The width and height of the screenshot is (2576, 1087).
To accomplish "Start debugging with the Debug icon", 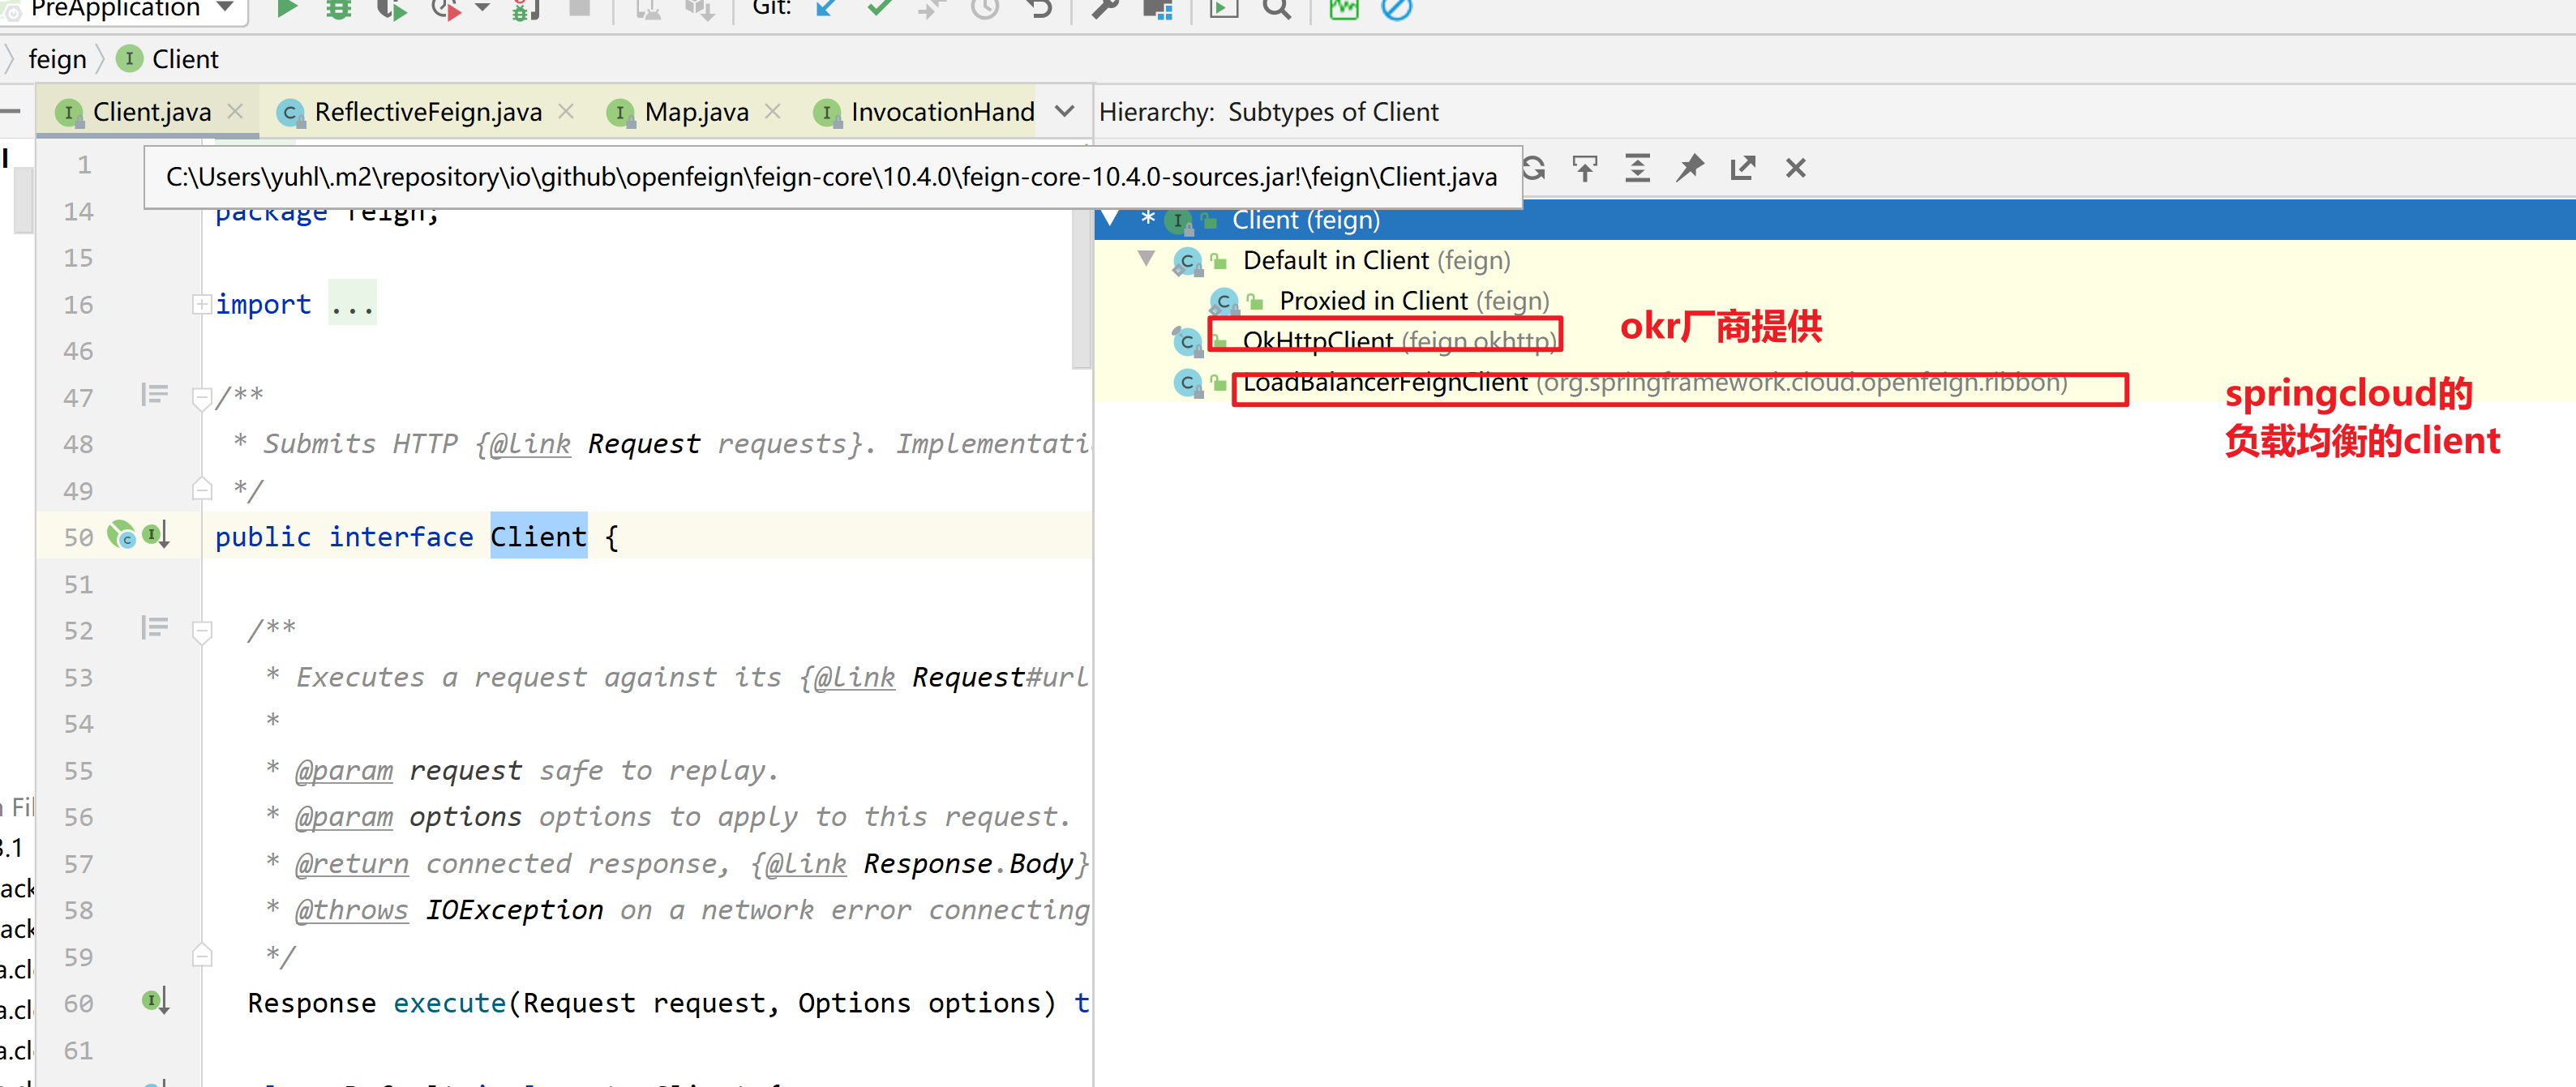I will (337, 10).
